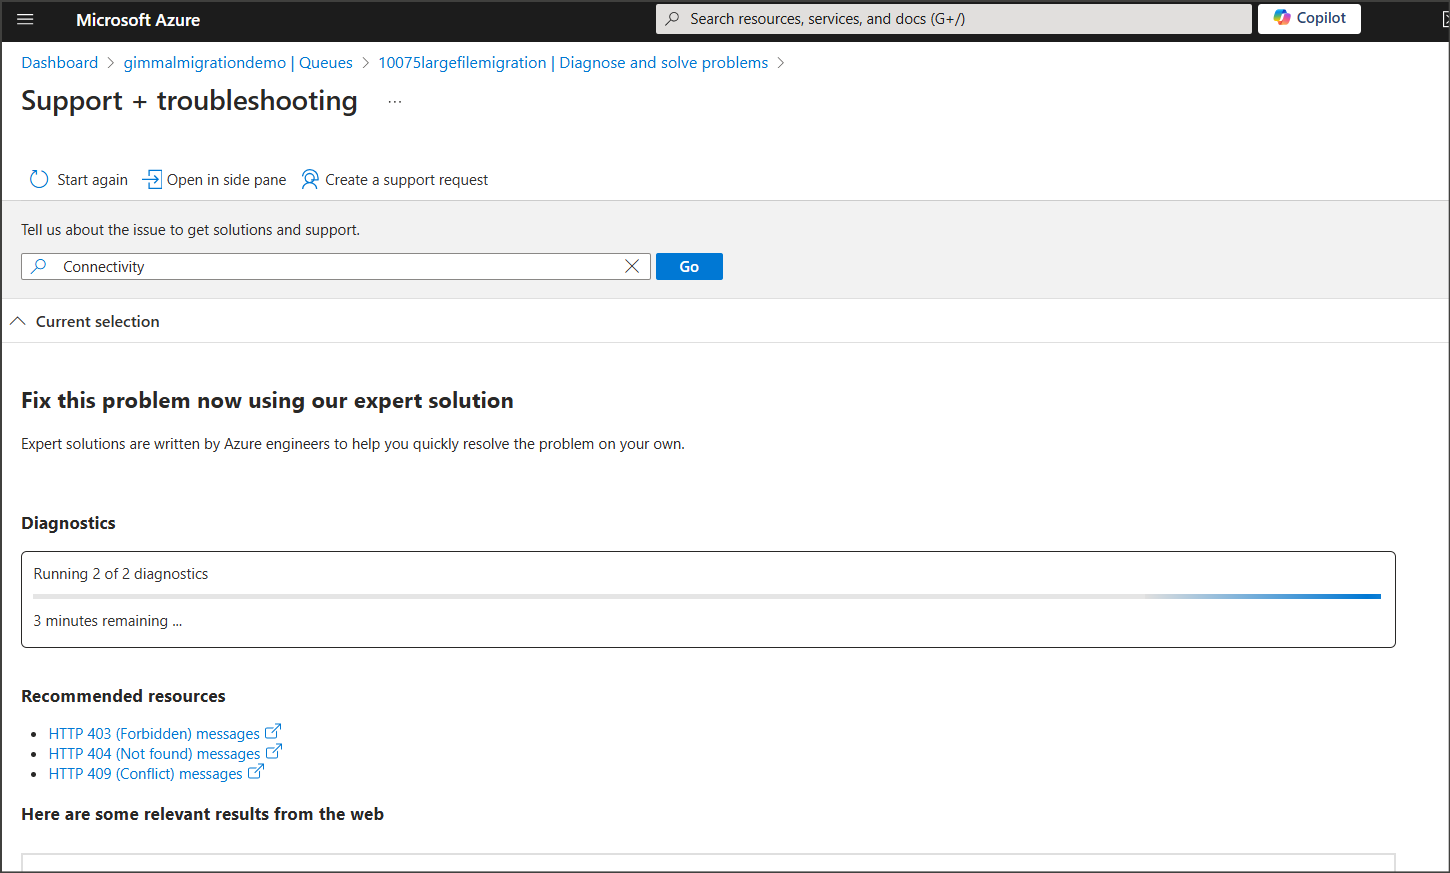Navigate to Dashboard via breadcrumb
This screenshot has width=1450, height=873.
pos(59,62)
